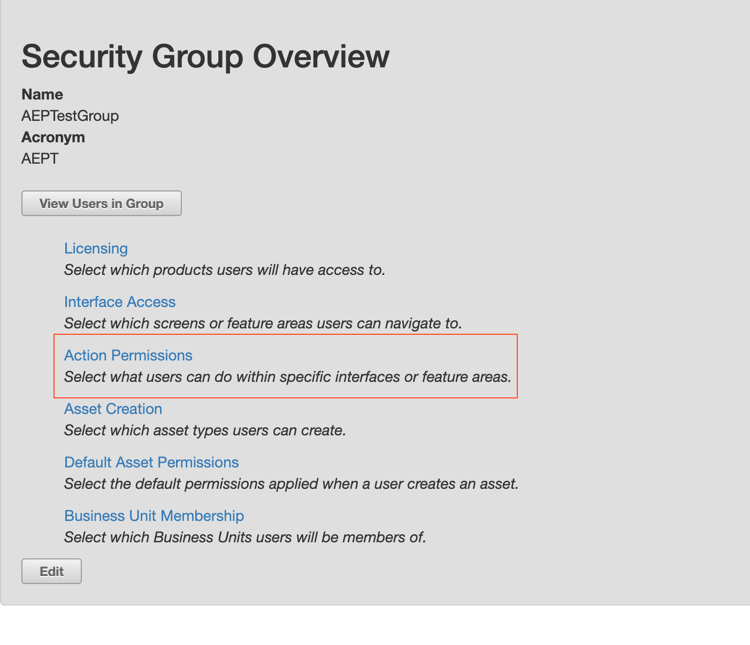
Task: Click the Name field label
Action: point(42,94)
